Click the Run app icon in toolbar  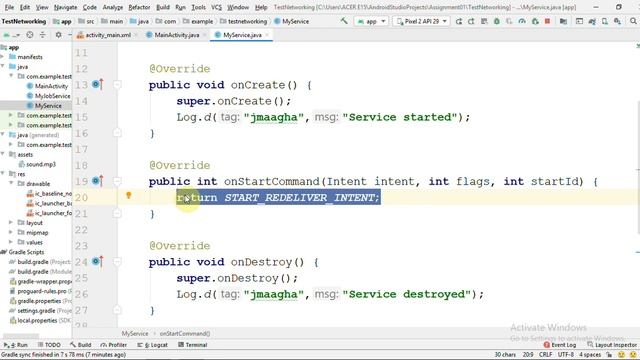point(459,21)
